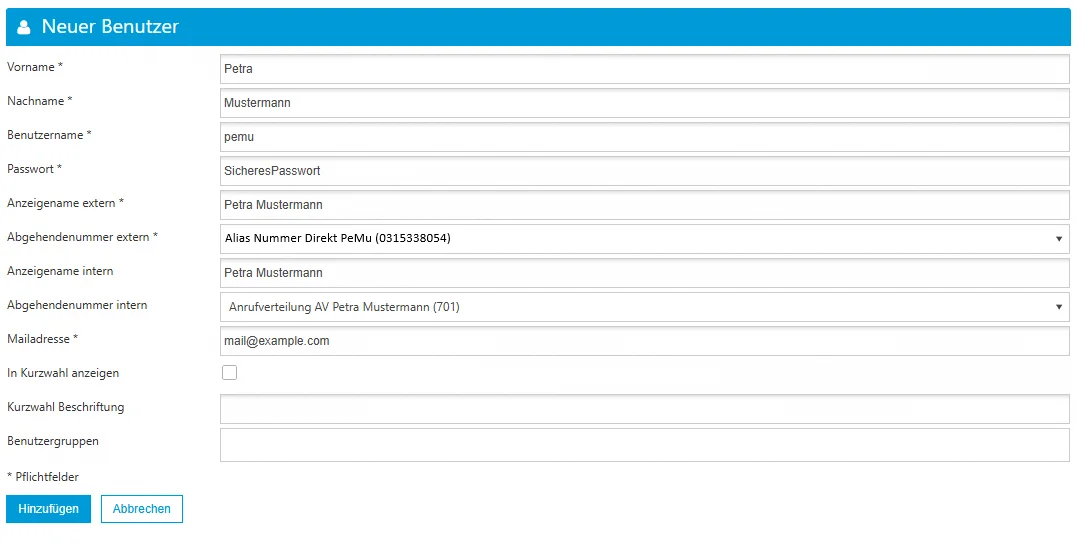
Task: Click into the Vorname field containing Petra
Action: 644,69
